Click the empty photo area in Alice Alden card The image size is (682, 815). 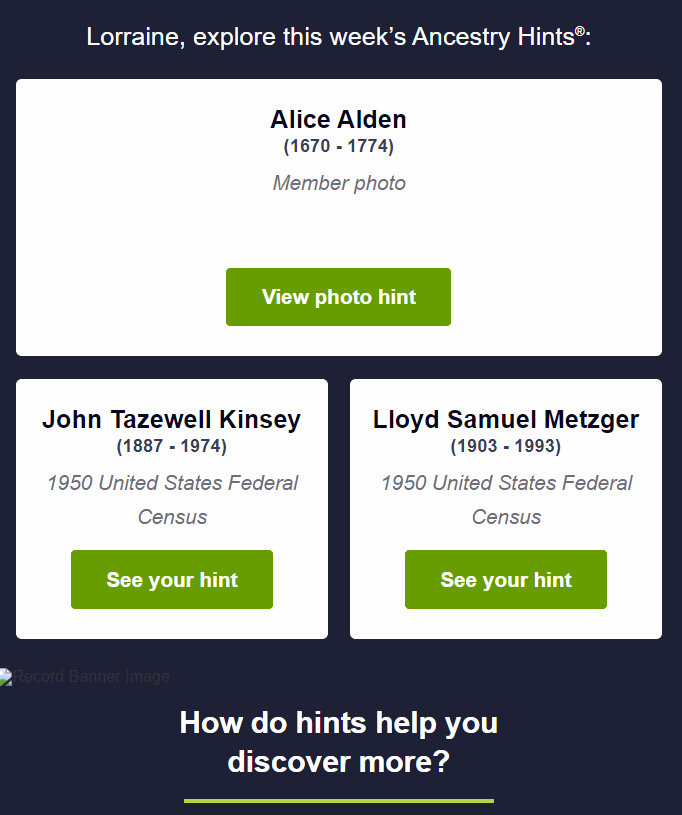(x=338, y=230)
